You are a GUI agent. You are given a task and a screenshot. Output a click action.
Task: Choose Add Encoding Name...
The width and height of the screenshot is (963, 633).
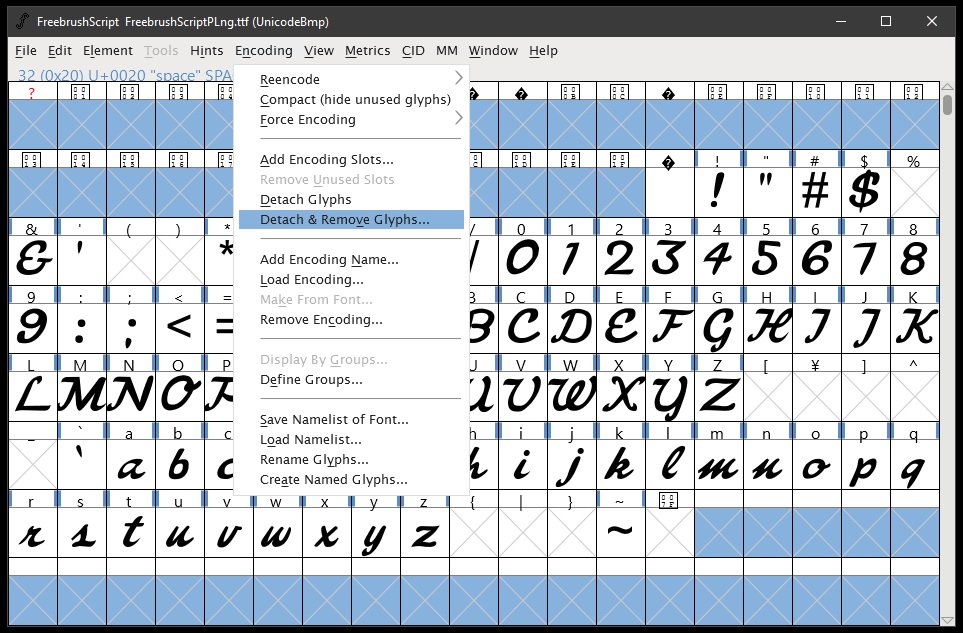[x=351, y=260]
